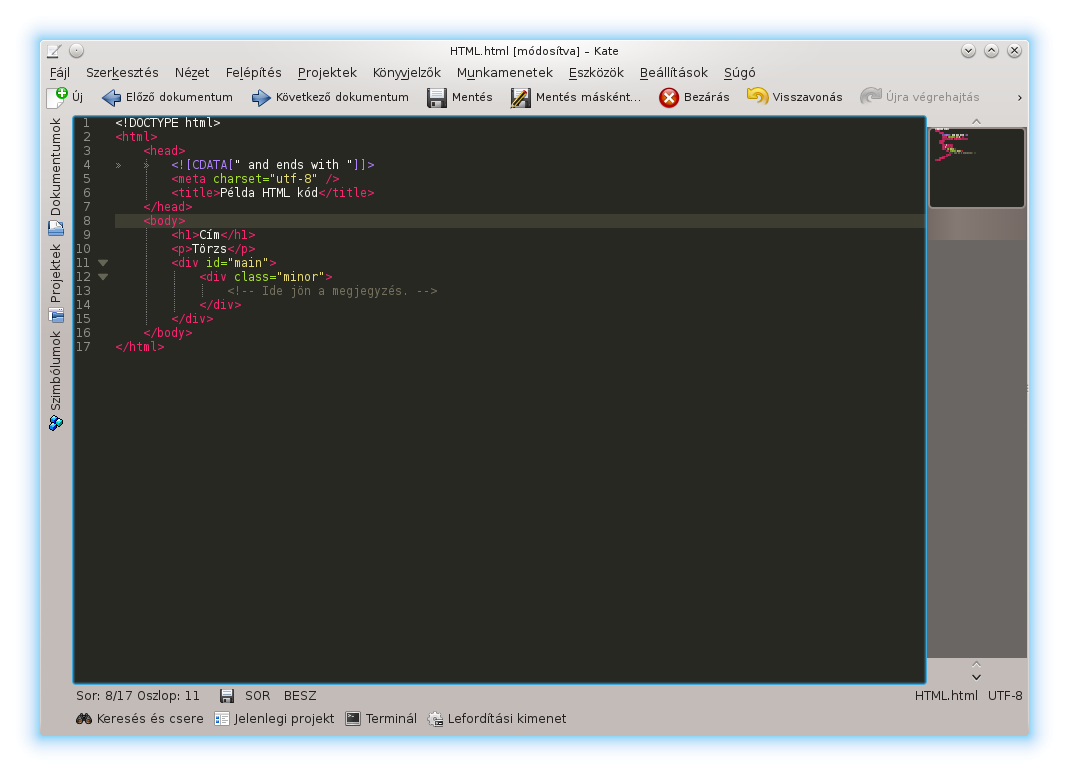
Task: Click the Bezárás toolbar label
Action: [706, 98]
